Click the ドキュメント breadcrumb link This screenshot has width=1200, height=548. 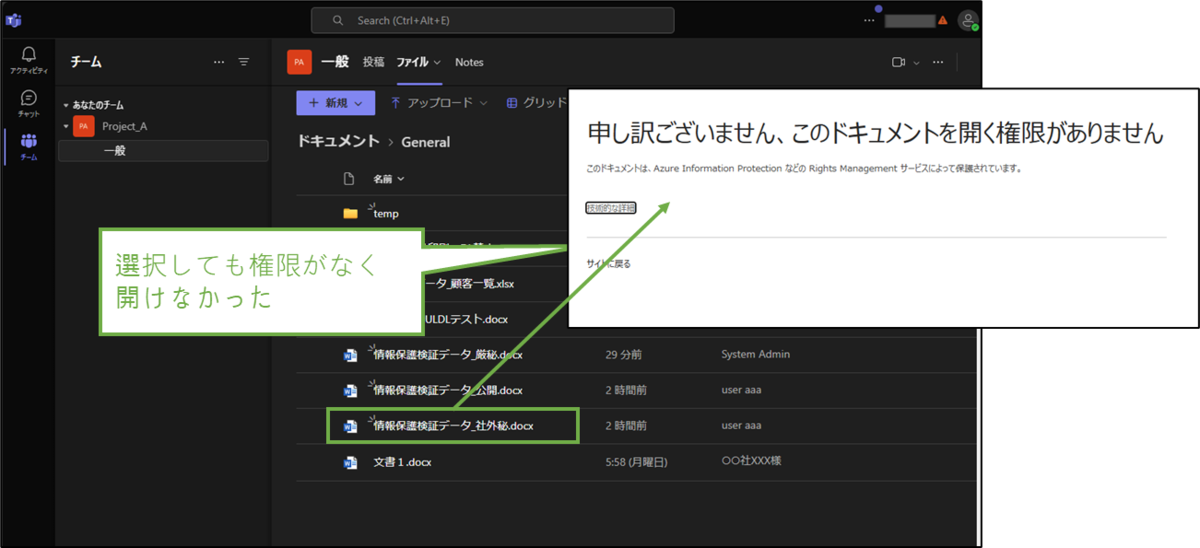tap(338, 142)
